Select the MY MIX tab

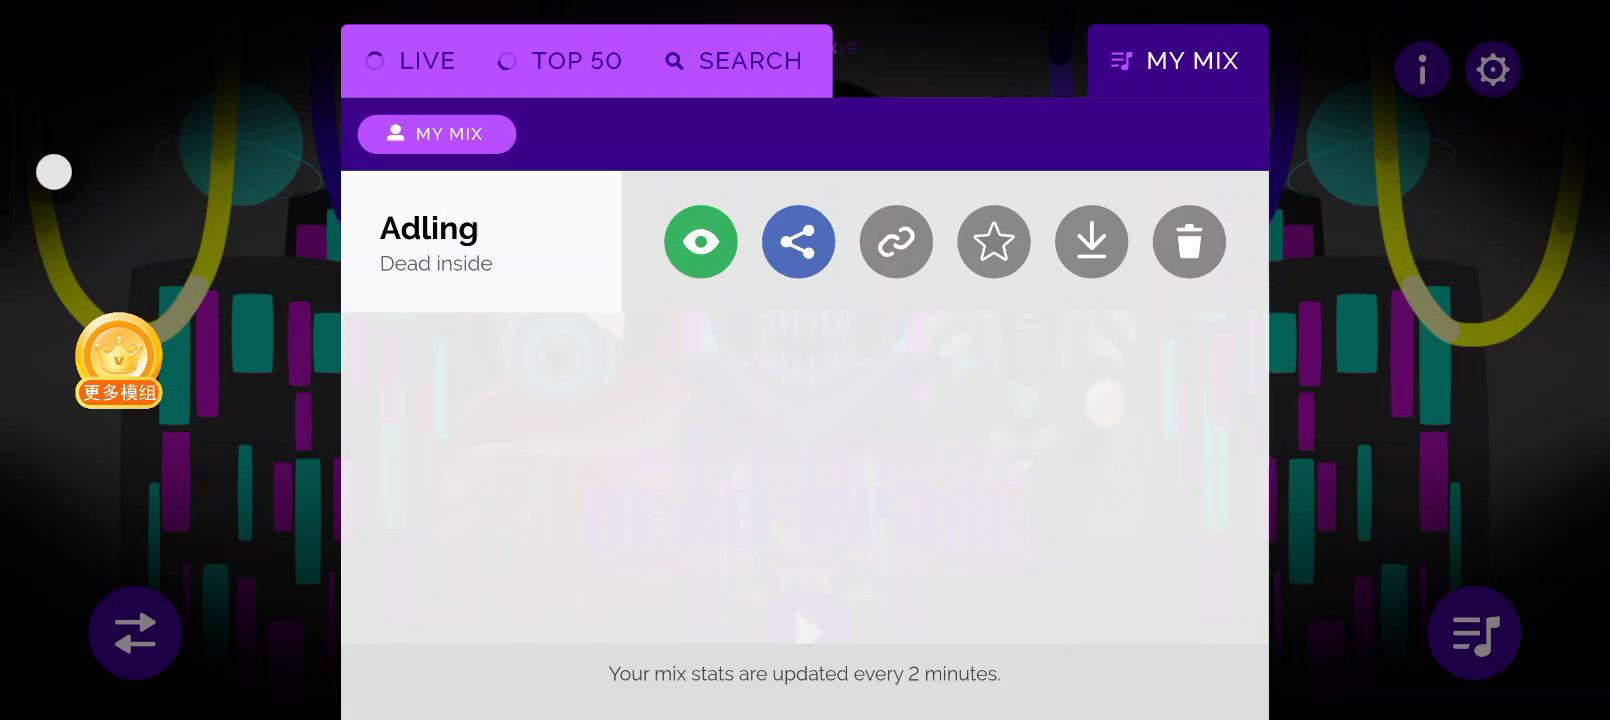tap(1178, 61)
